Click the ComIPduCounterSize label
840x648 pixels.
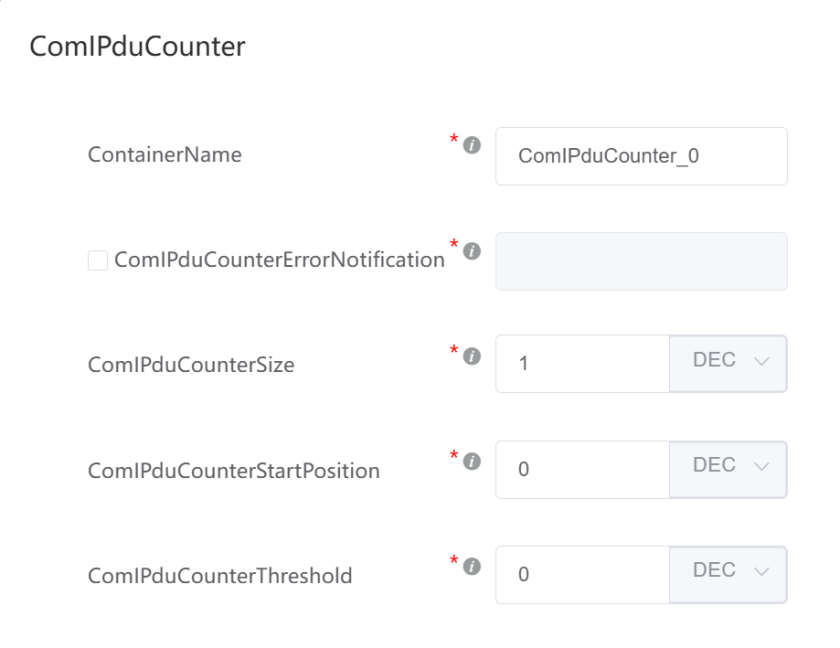[191, 365]
